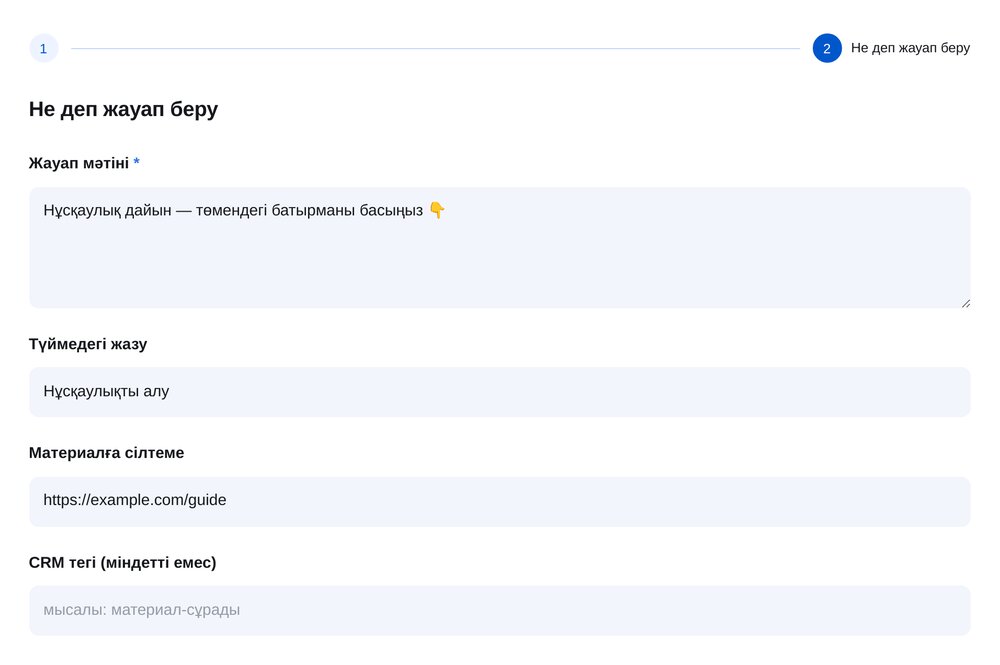
Task: Click the "CRM тегі (міндетті емес)" label
Action: click(122, 562)
